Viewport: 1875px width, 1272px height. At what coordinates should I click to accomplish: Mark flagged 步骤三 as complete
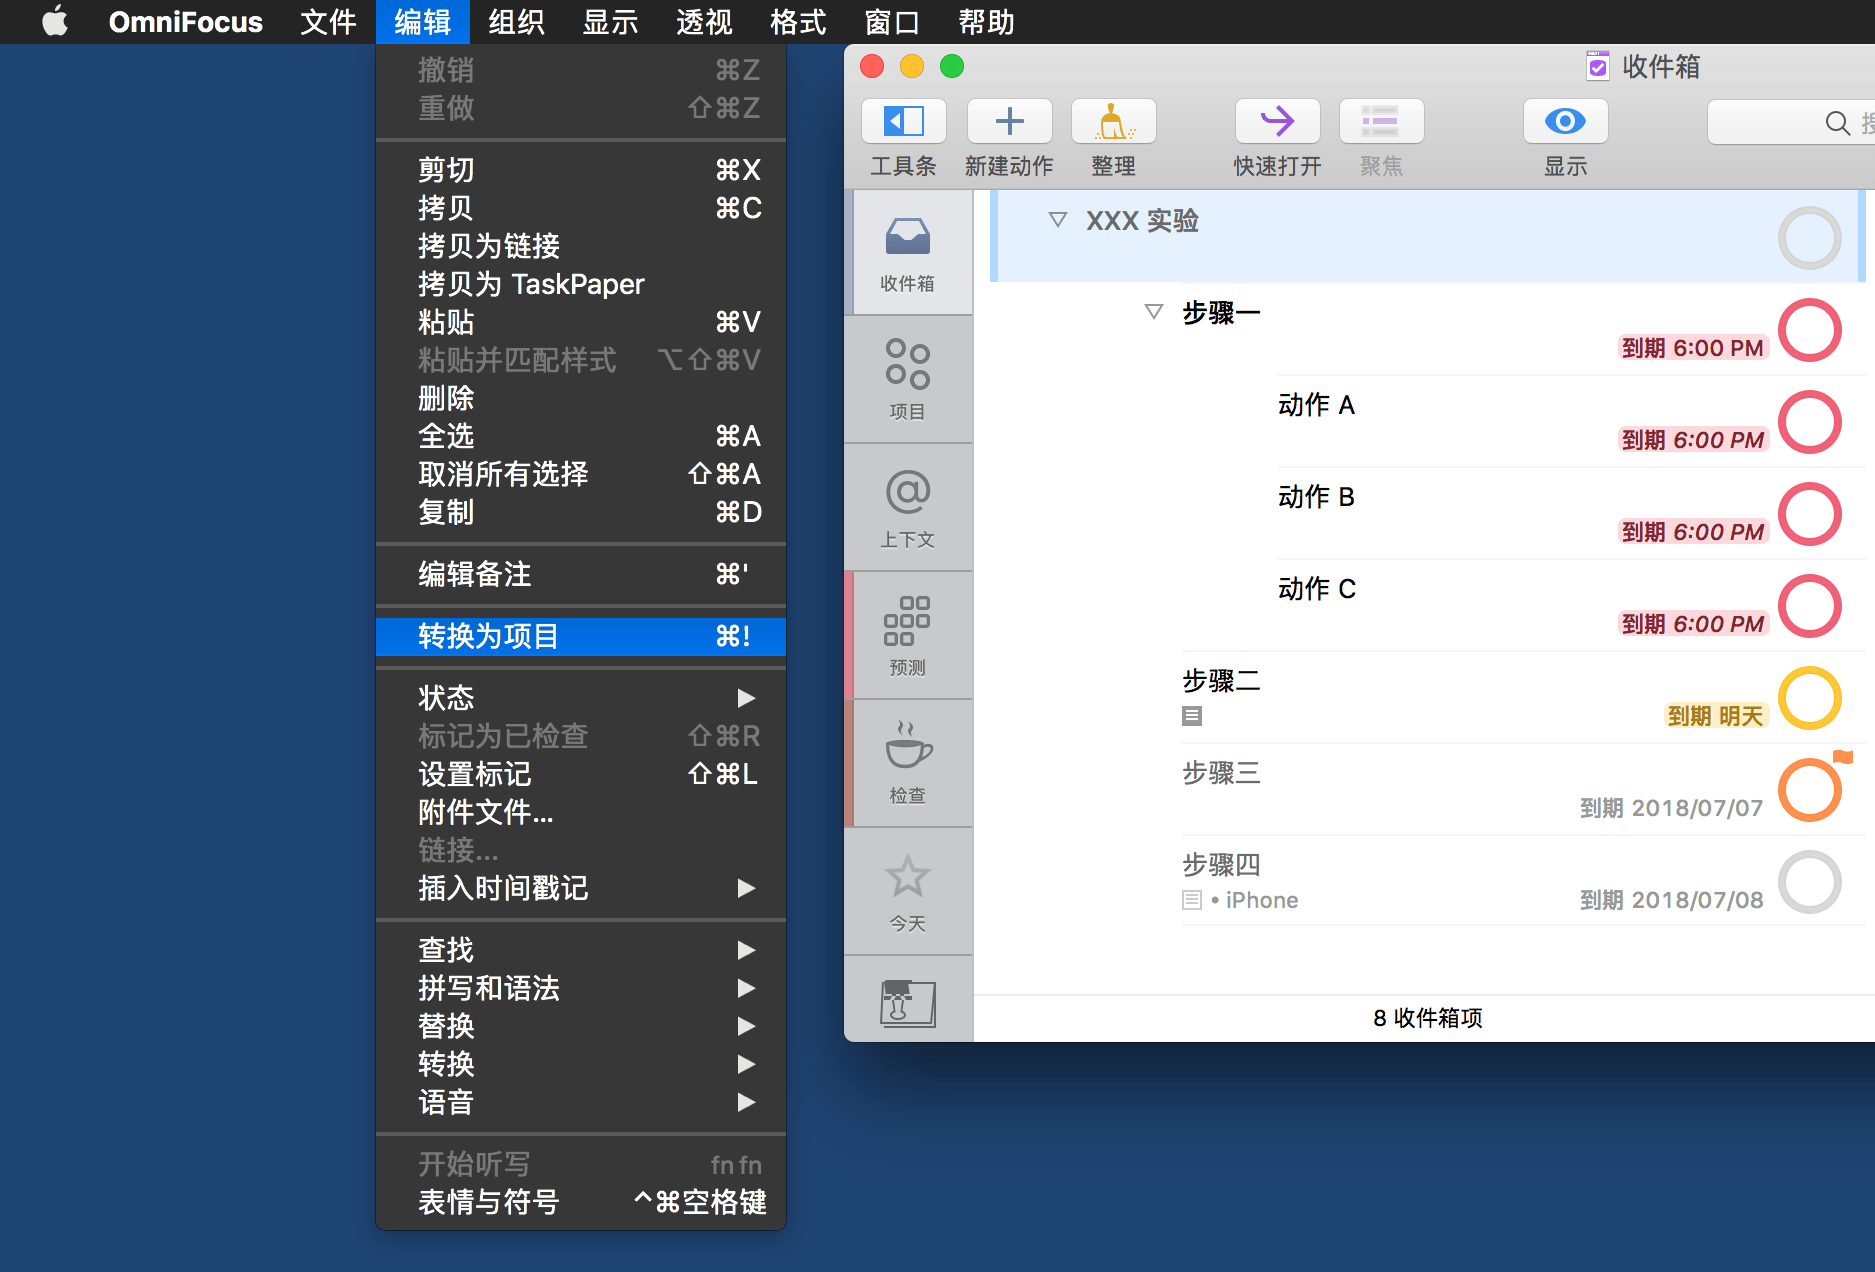point(1809,790)
